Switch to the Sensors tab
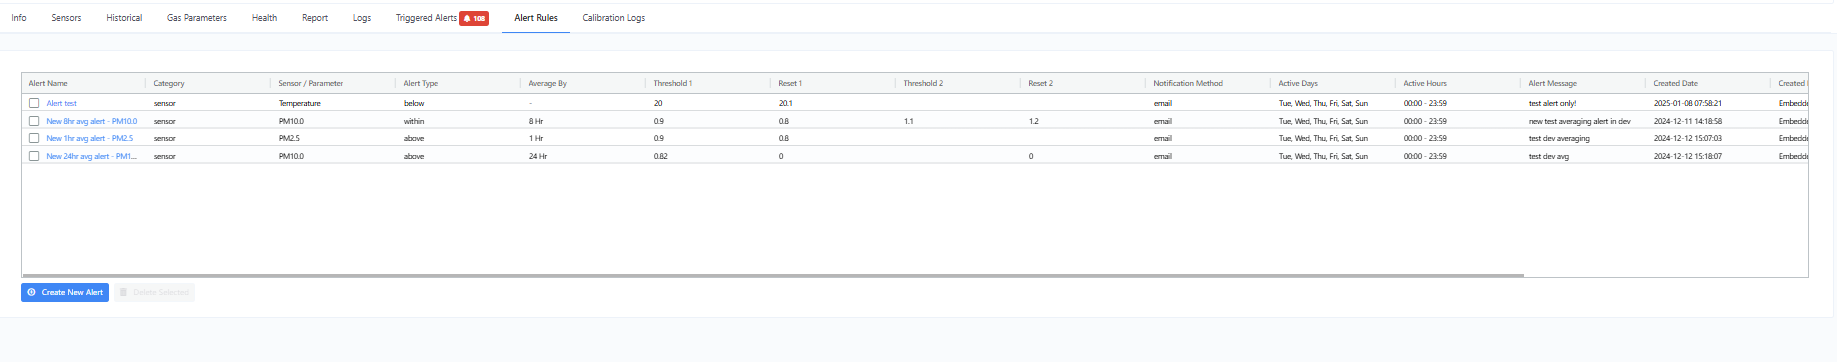The width and height of the screenshot is (1837, 362). [x=66, y=18]
